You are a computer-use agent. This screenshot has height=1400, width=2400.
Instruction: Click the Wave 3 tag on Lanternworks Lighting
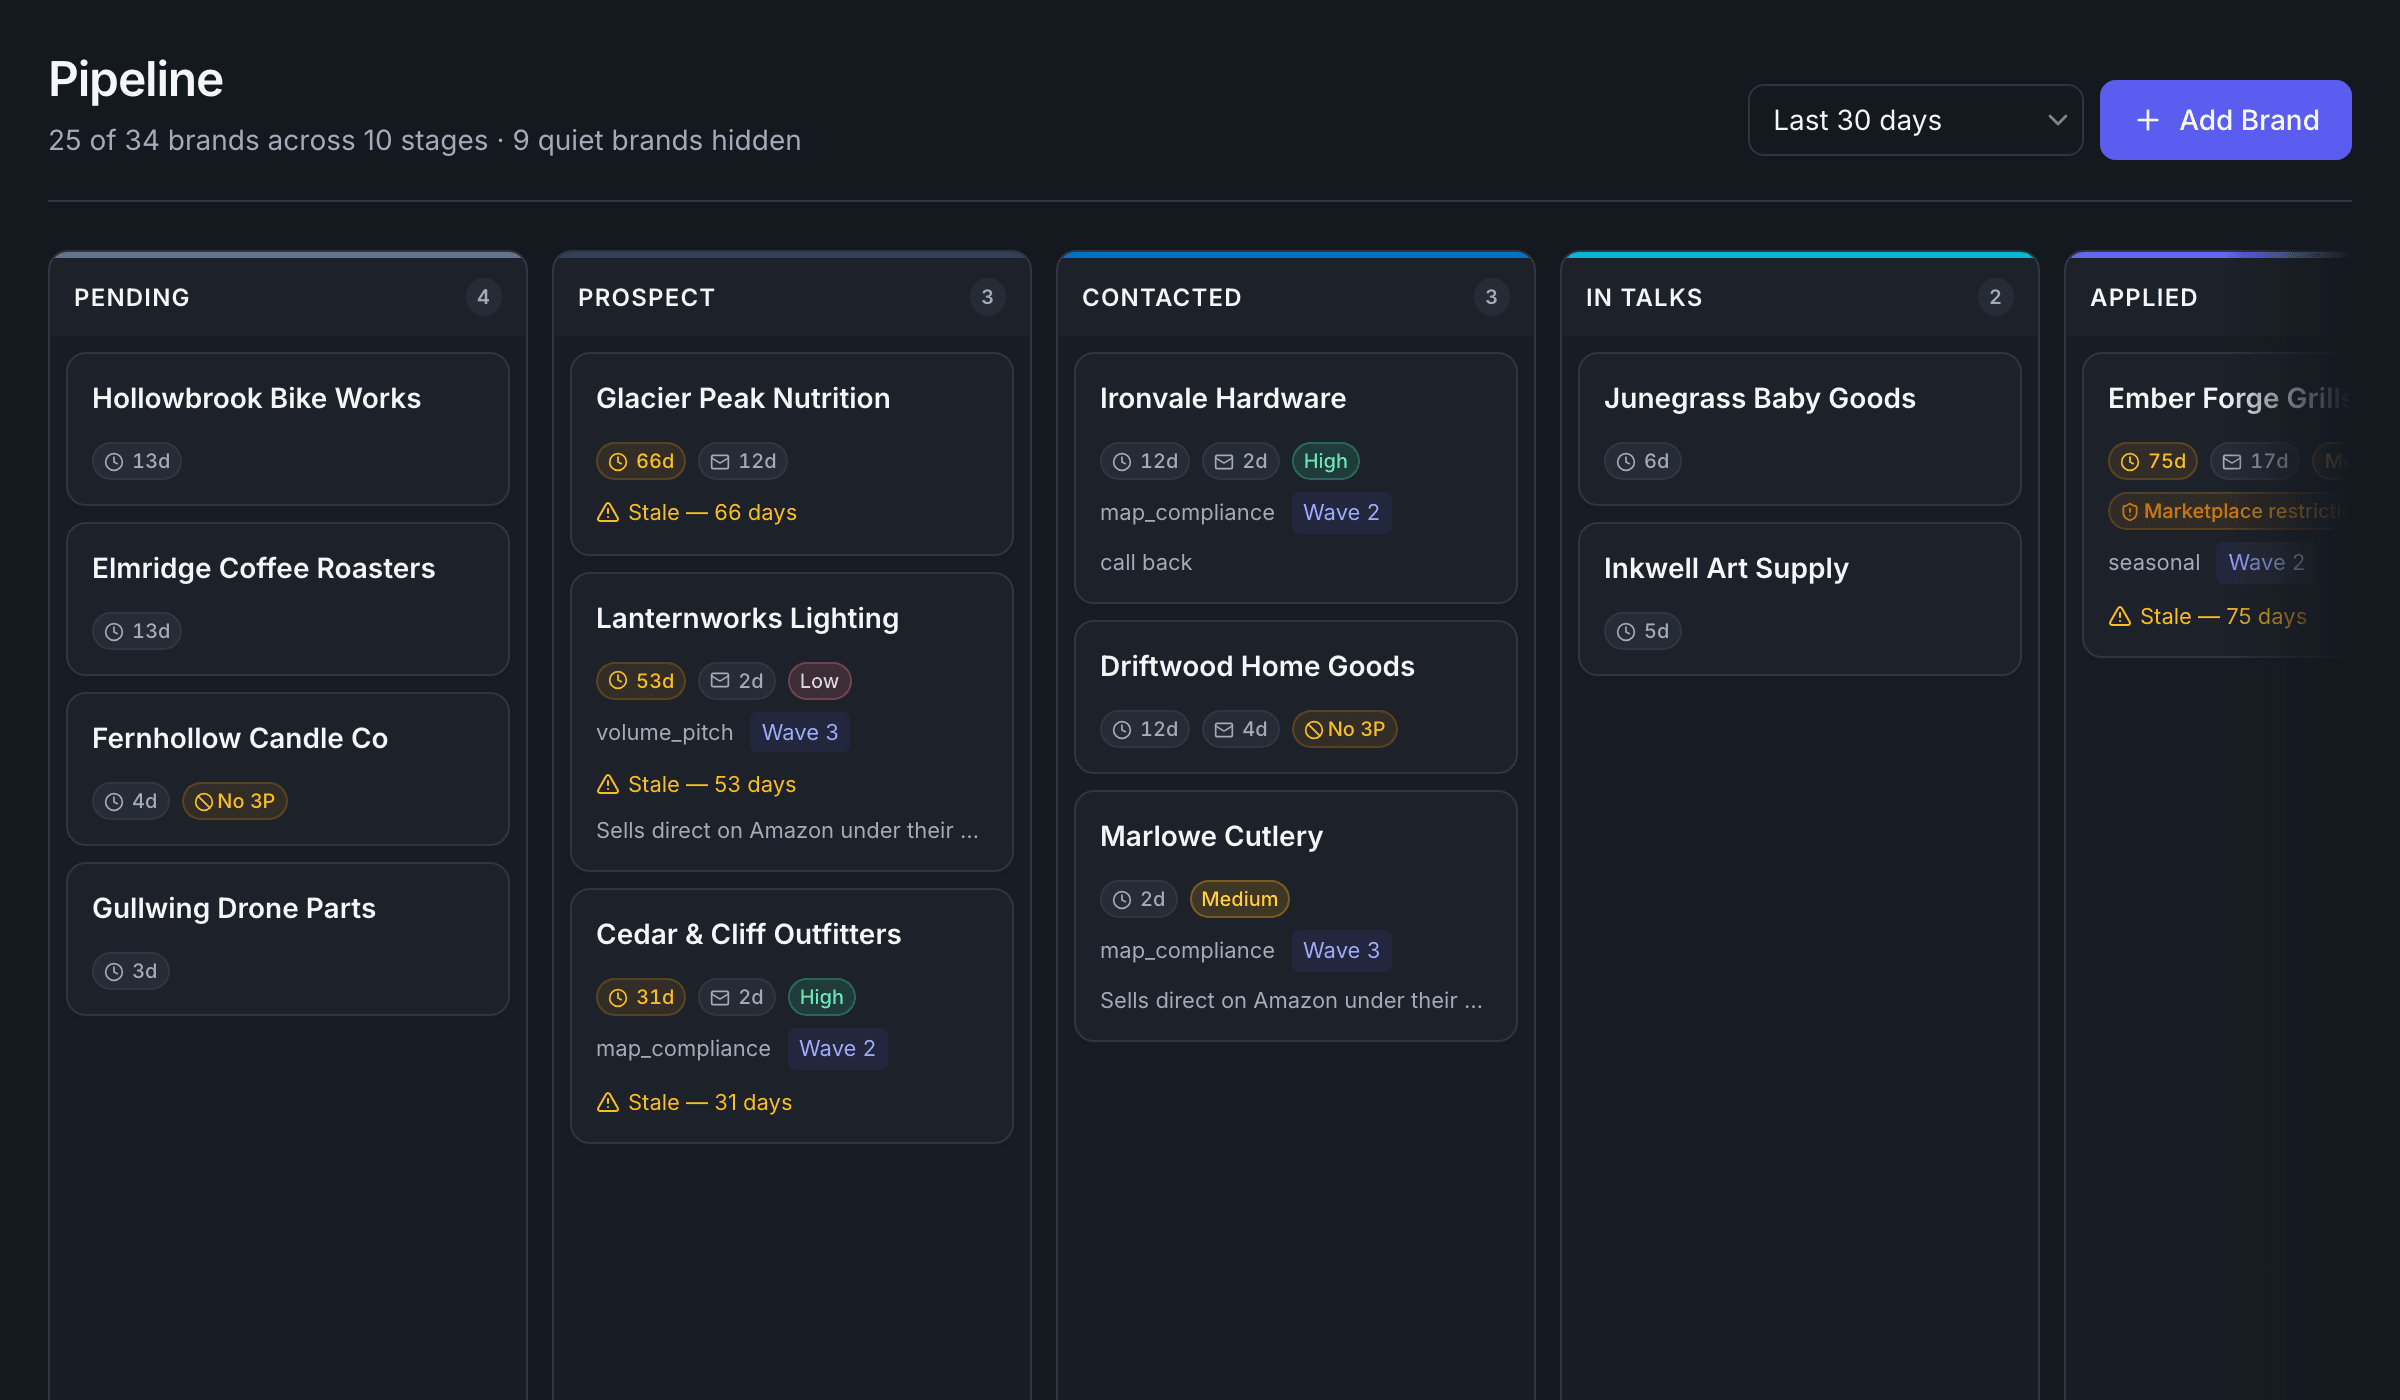(x=800, y=732)
